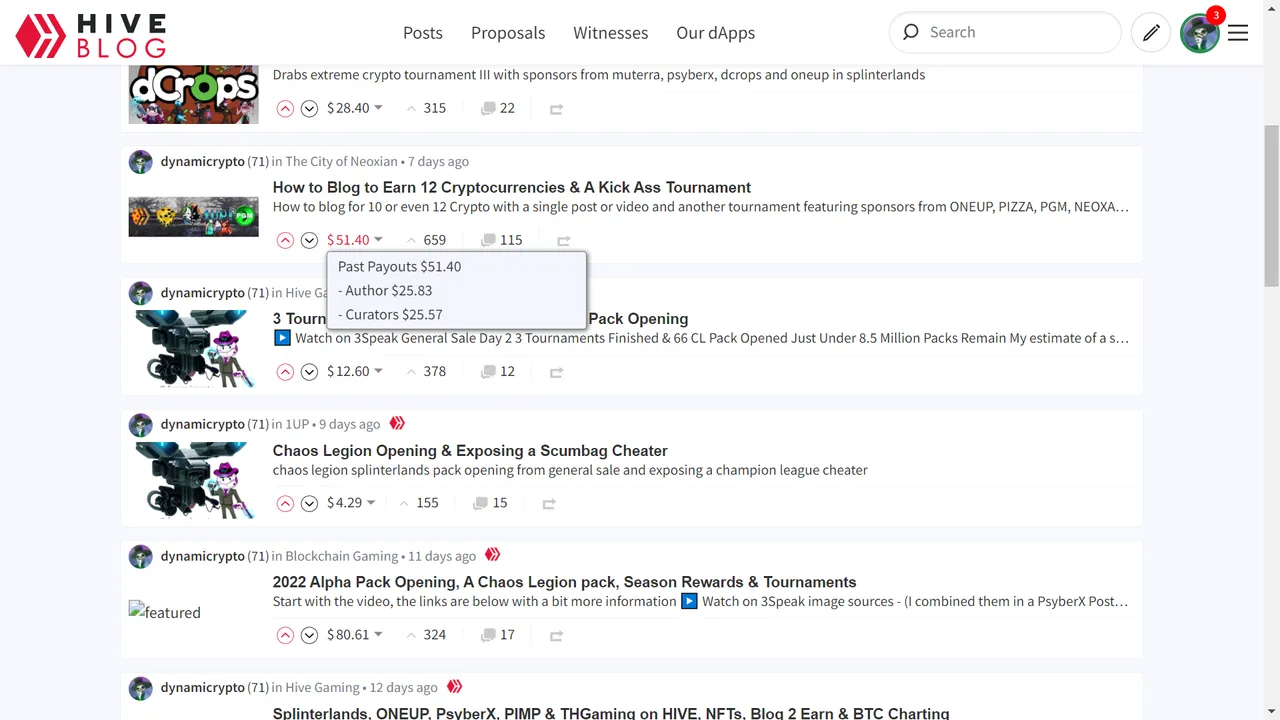Open '2022 Alpha Pack Opening' post title

click(565, 582)
